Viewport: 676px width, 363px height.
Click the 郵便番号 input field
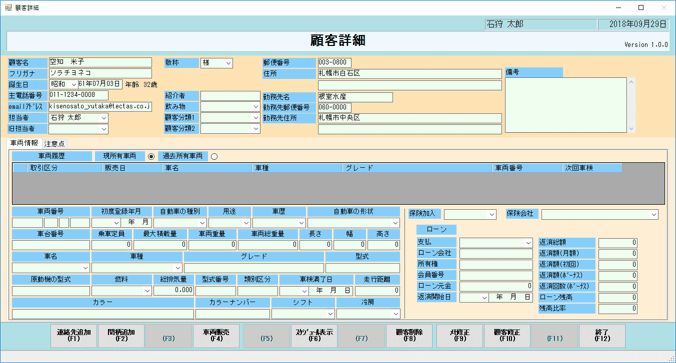click(335, 63)
